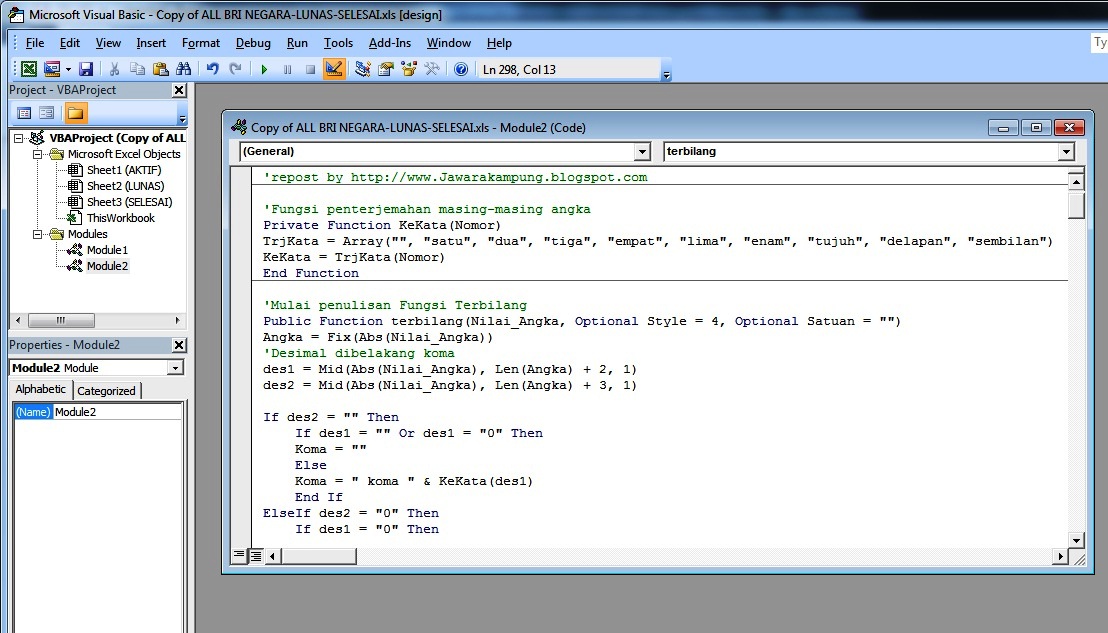Collapse the Modules folder

tap(37, 234)
